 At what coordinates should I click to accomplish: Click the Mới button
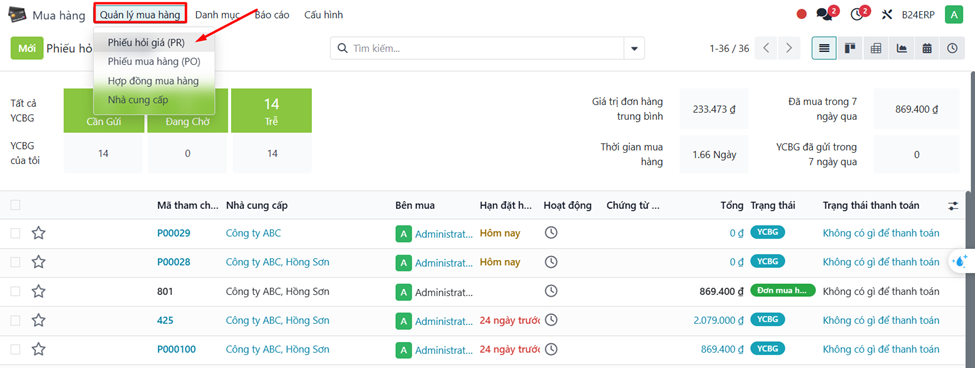tap(27, 48)
